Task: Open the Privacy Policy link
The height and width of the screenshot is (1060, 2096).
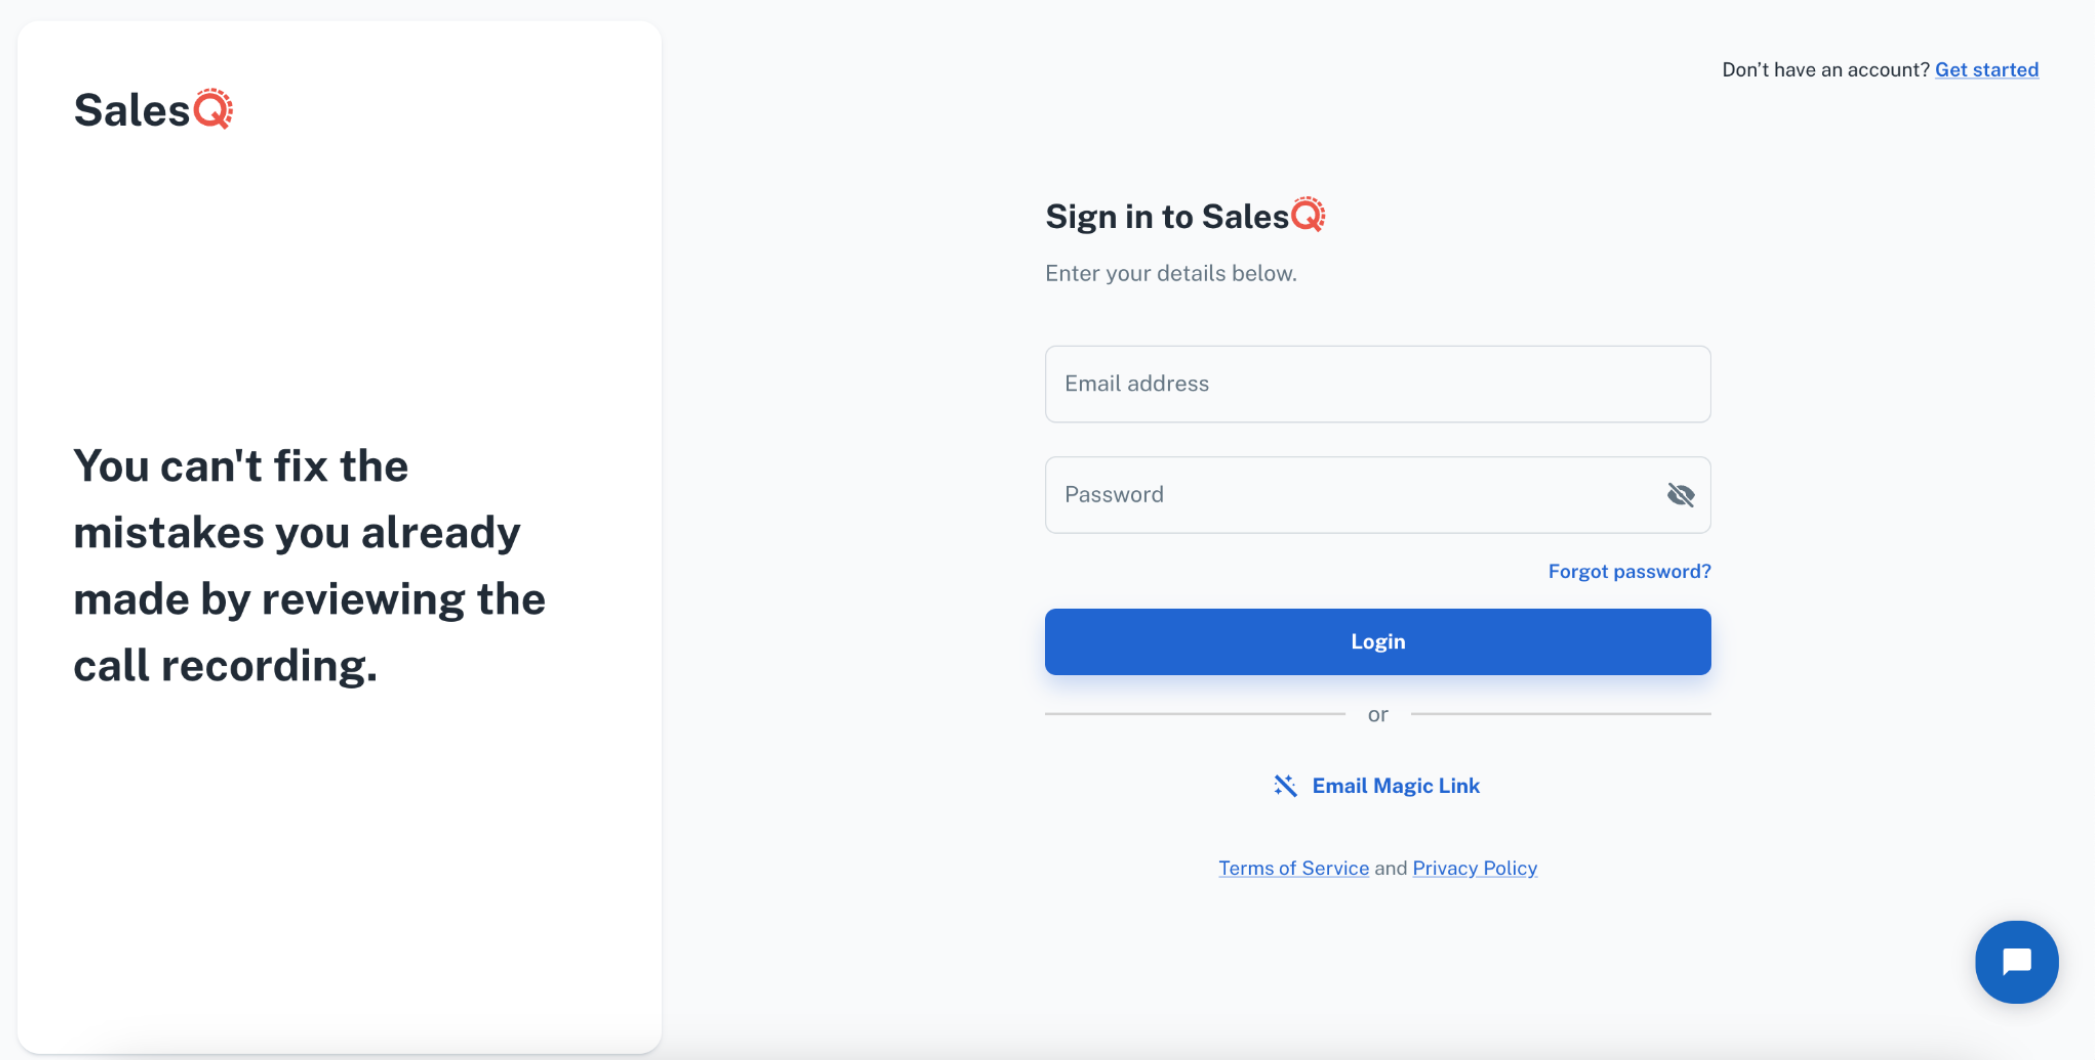Action: pos(1474,868)
